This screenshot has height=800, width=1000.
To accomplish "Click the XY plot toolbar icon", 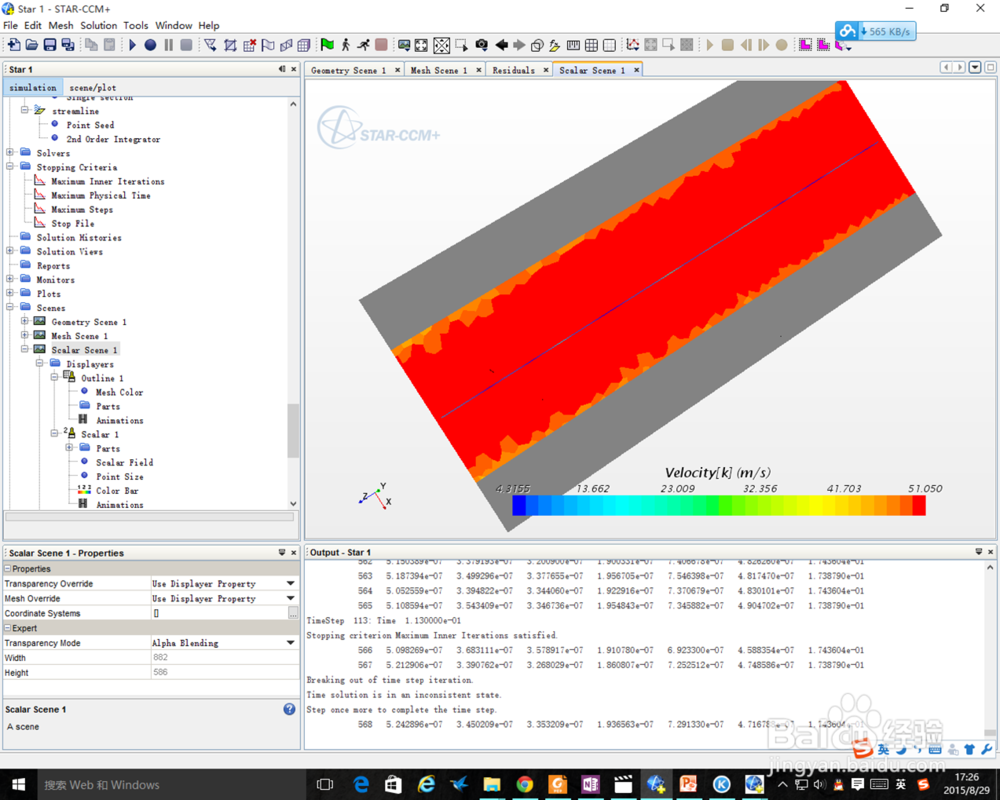I will [633, 45].
